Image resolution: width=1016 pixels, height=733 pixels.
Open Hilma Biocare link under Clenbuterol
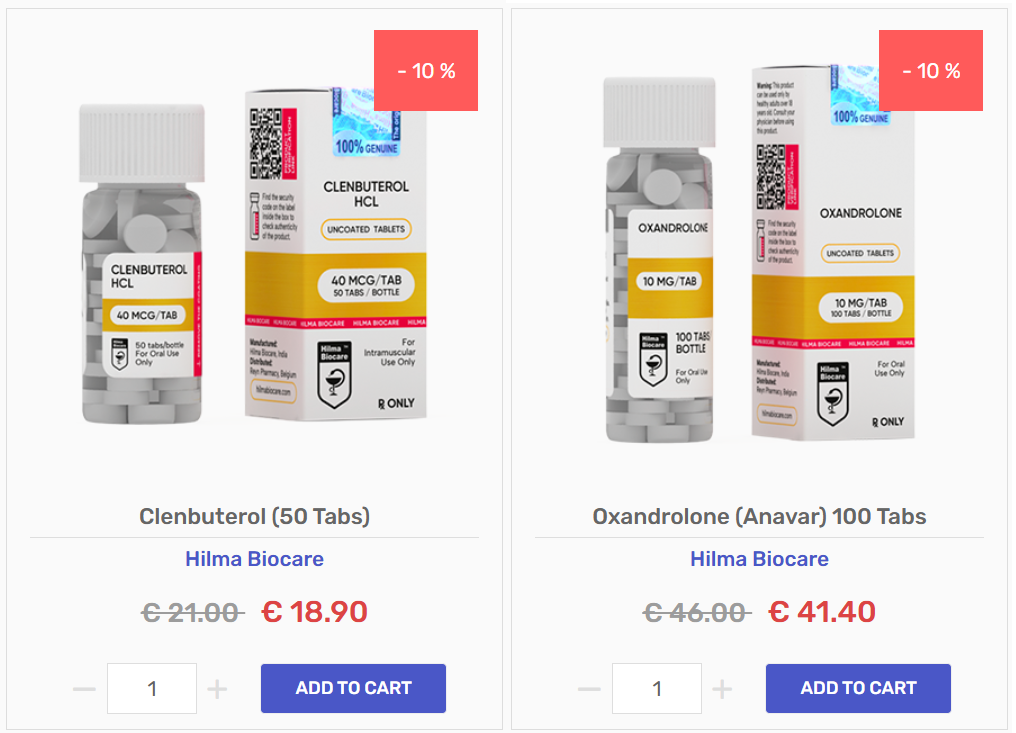(x=254, y=559)
